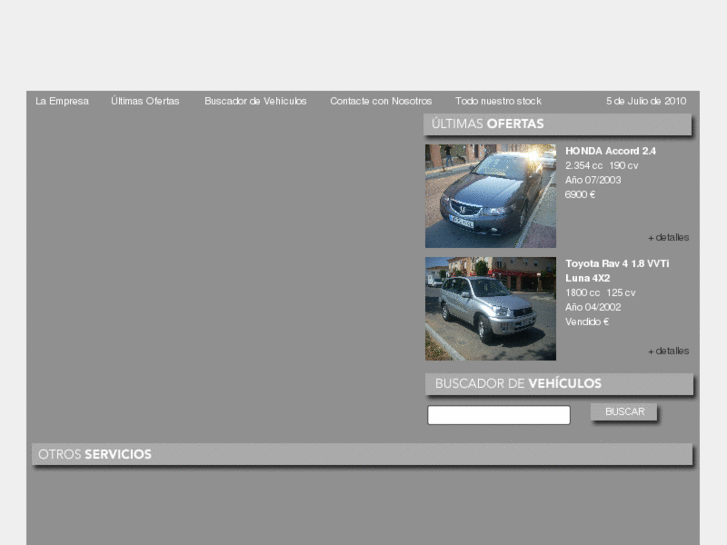Click the Año 07/2003 text
This screenshot has width=727, height=545.
tap(593, 180)
